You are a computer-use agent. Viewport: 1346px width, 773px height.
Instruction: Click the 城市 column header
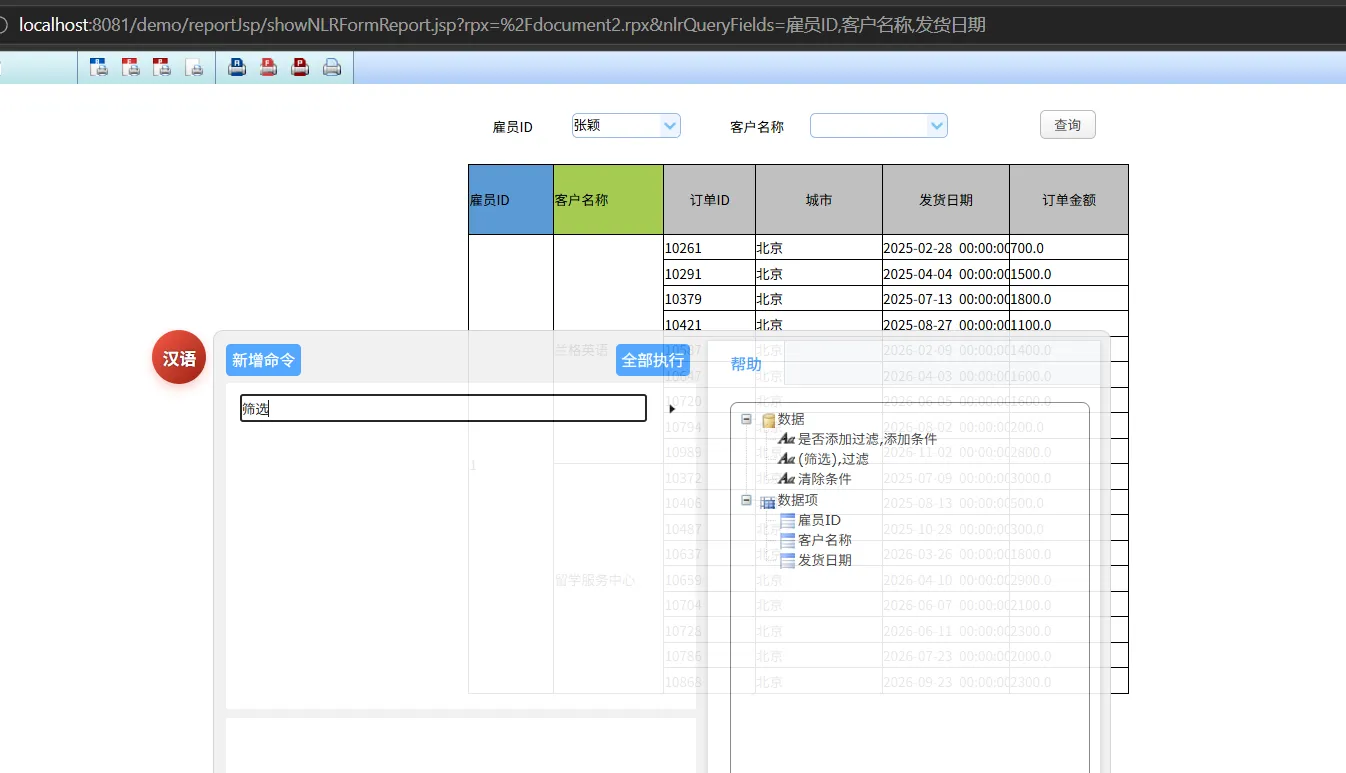pos(819,200)
